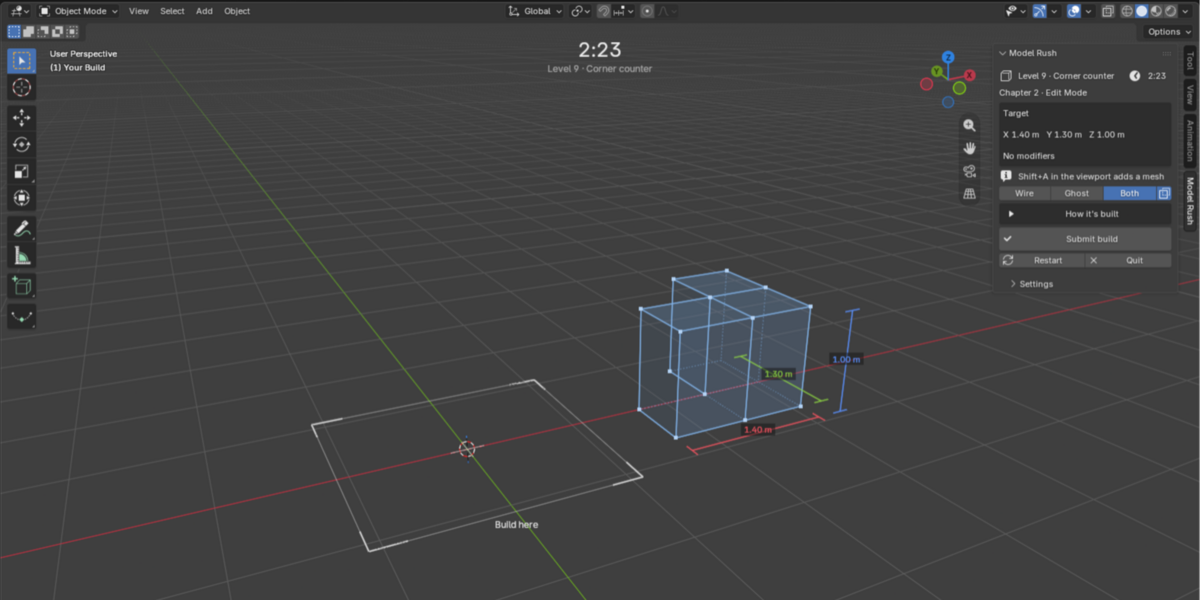This screenshot has height=600, width=1200.
Task: Restart the level
Action: (1041, 260)
